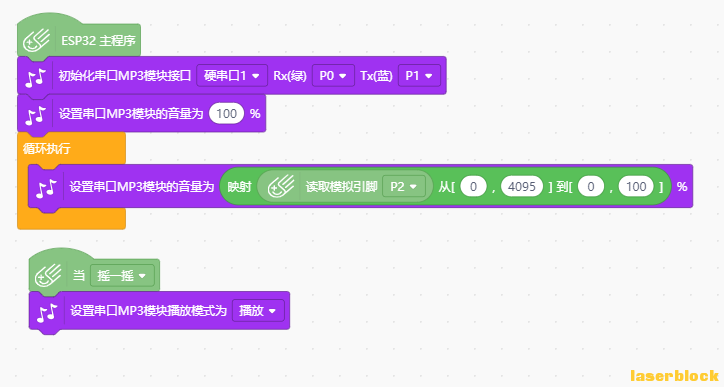Click meteor icon inside 读取模拟引脚 block

281,187
